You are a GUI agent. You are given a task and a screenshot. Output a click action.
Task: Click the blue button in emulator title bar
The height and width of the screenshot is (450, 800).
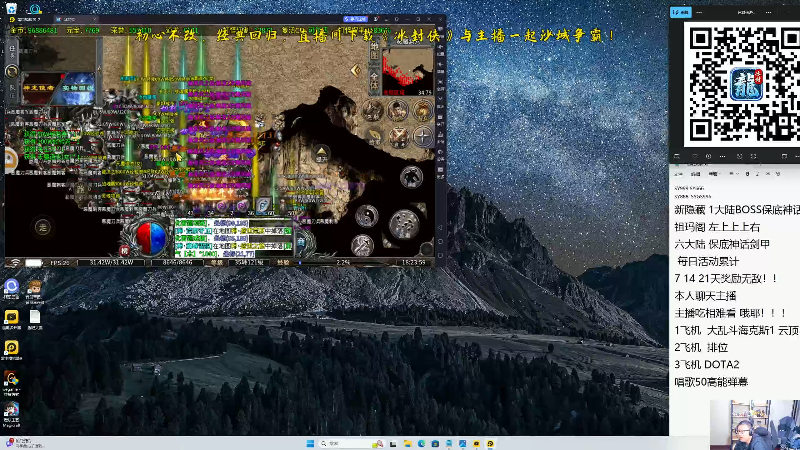[x=355, y=19]
